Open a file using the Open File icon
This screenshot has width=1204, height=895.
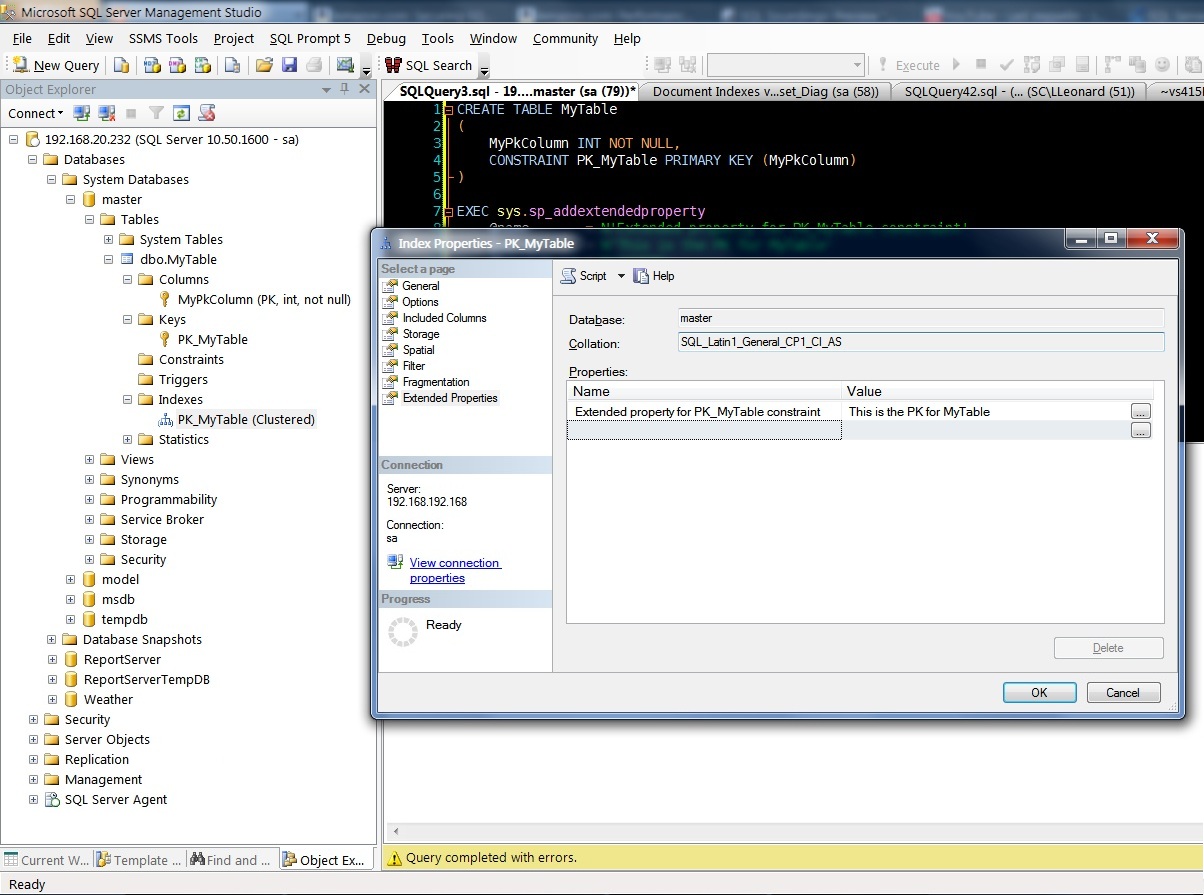coord(265,65)
